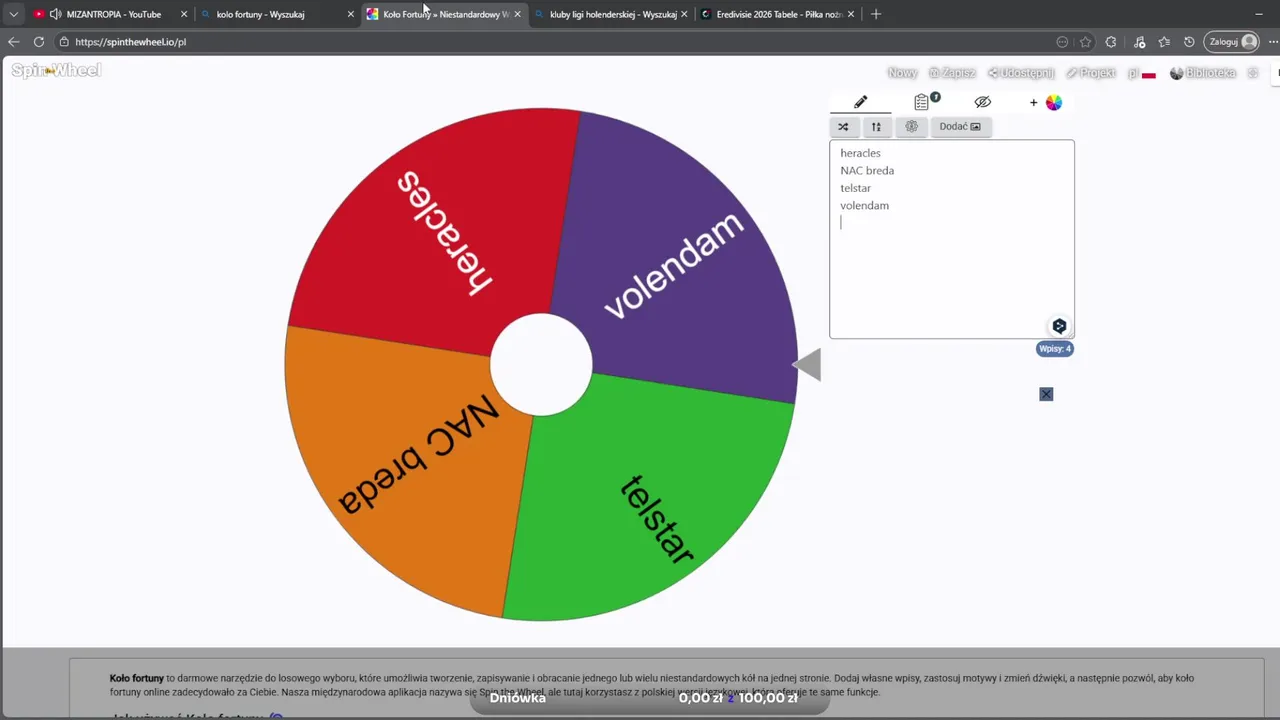This screenshot has height=720, width=1280.
Task: Click the telstar line in entries list
Action: 855,188
